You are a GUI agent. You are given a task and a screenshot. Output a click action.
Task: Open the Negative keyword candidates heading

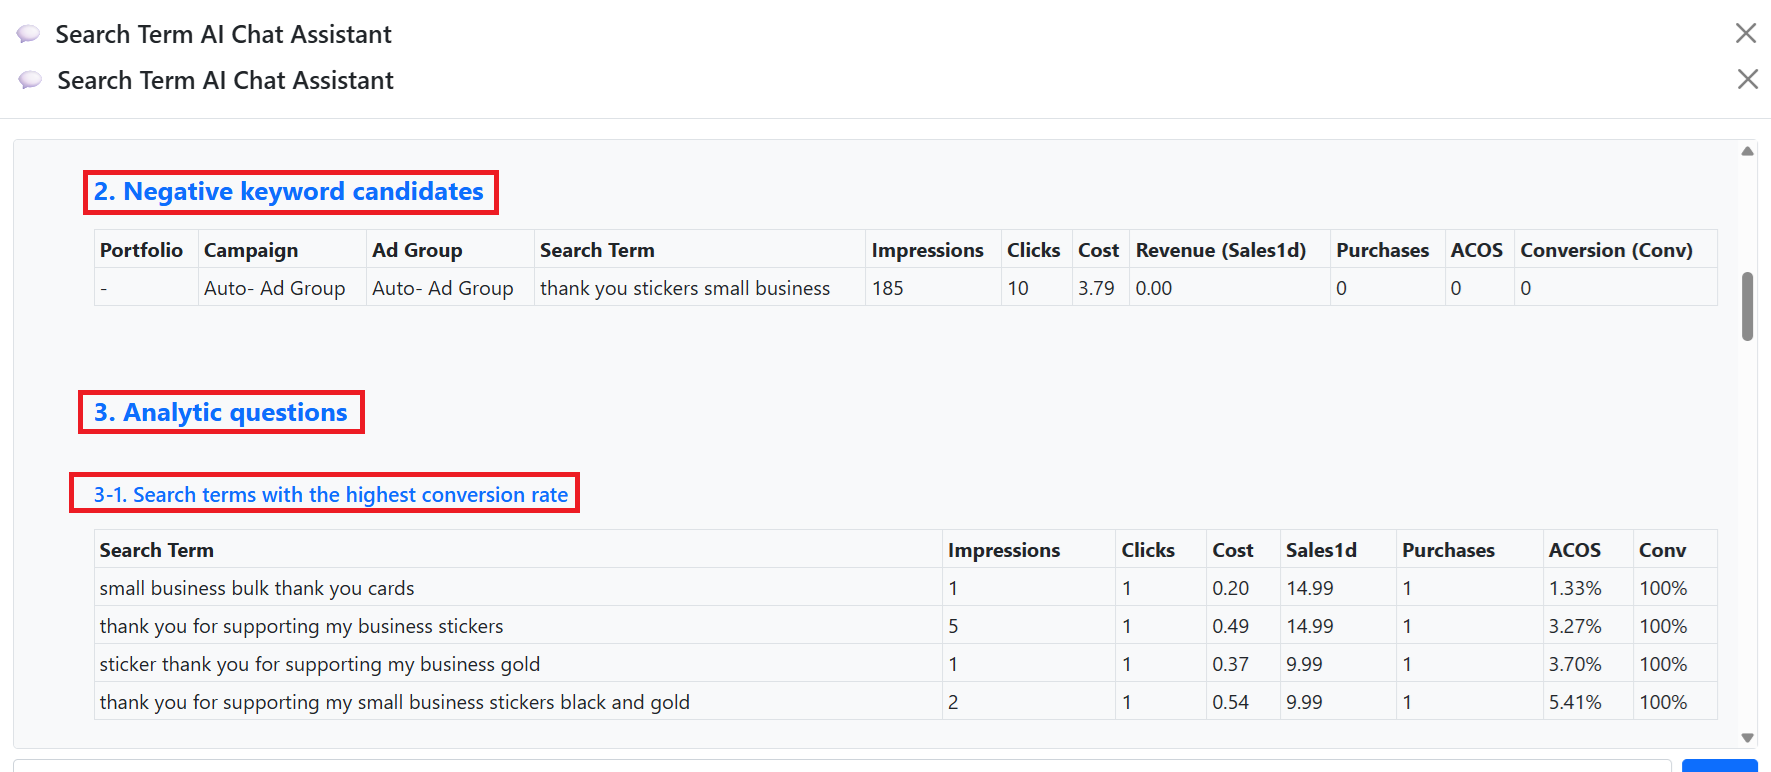click(x=289, y=192)
